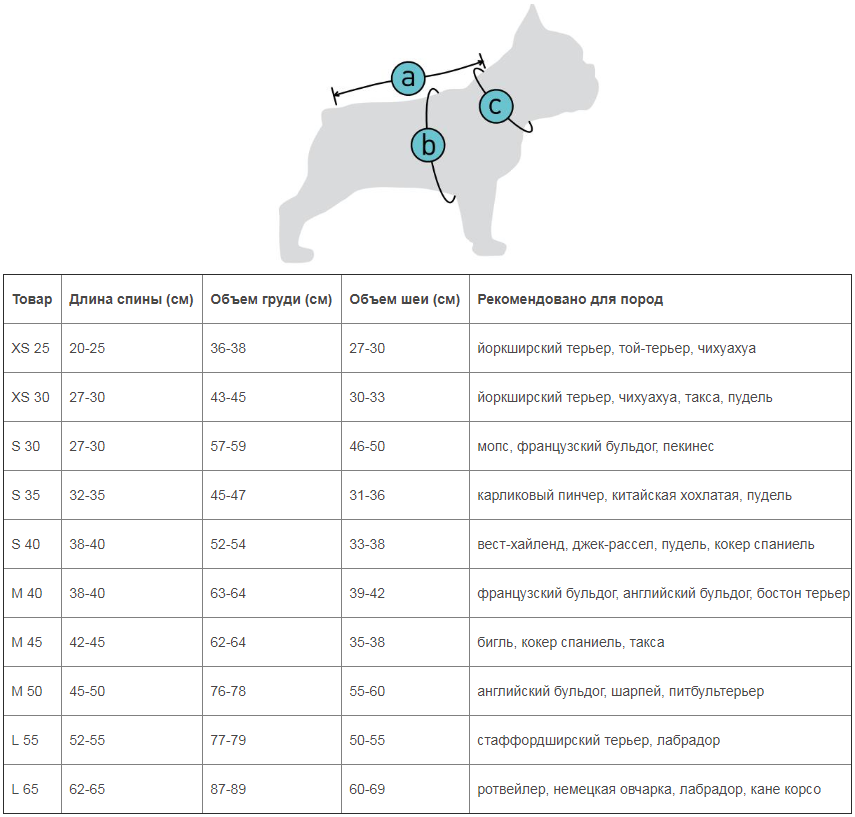Viewport: 855px width, 817px height.
Task: Select the XS 25 size row label
Action: [x=30, y=349]
